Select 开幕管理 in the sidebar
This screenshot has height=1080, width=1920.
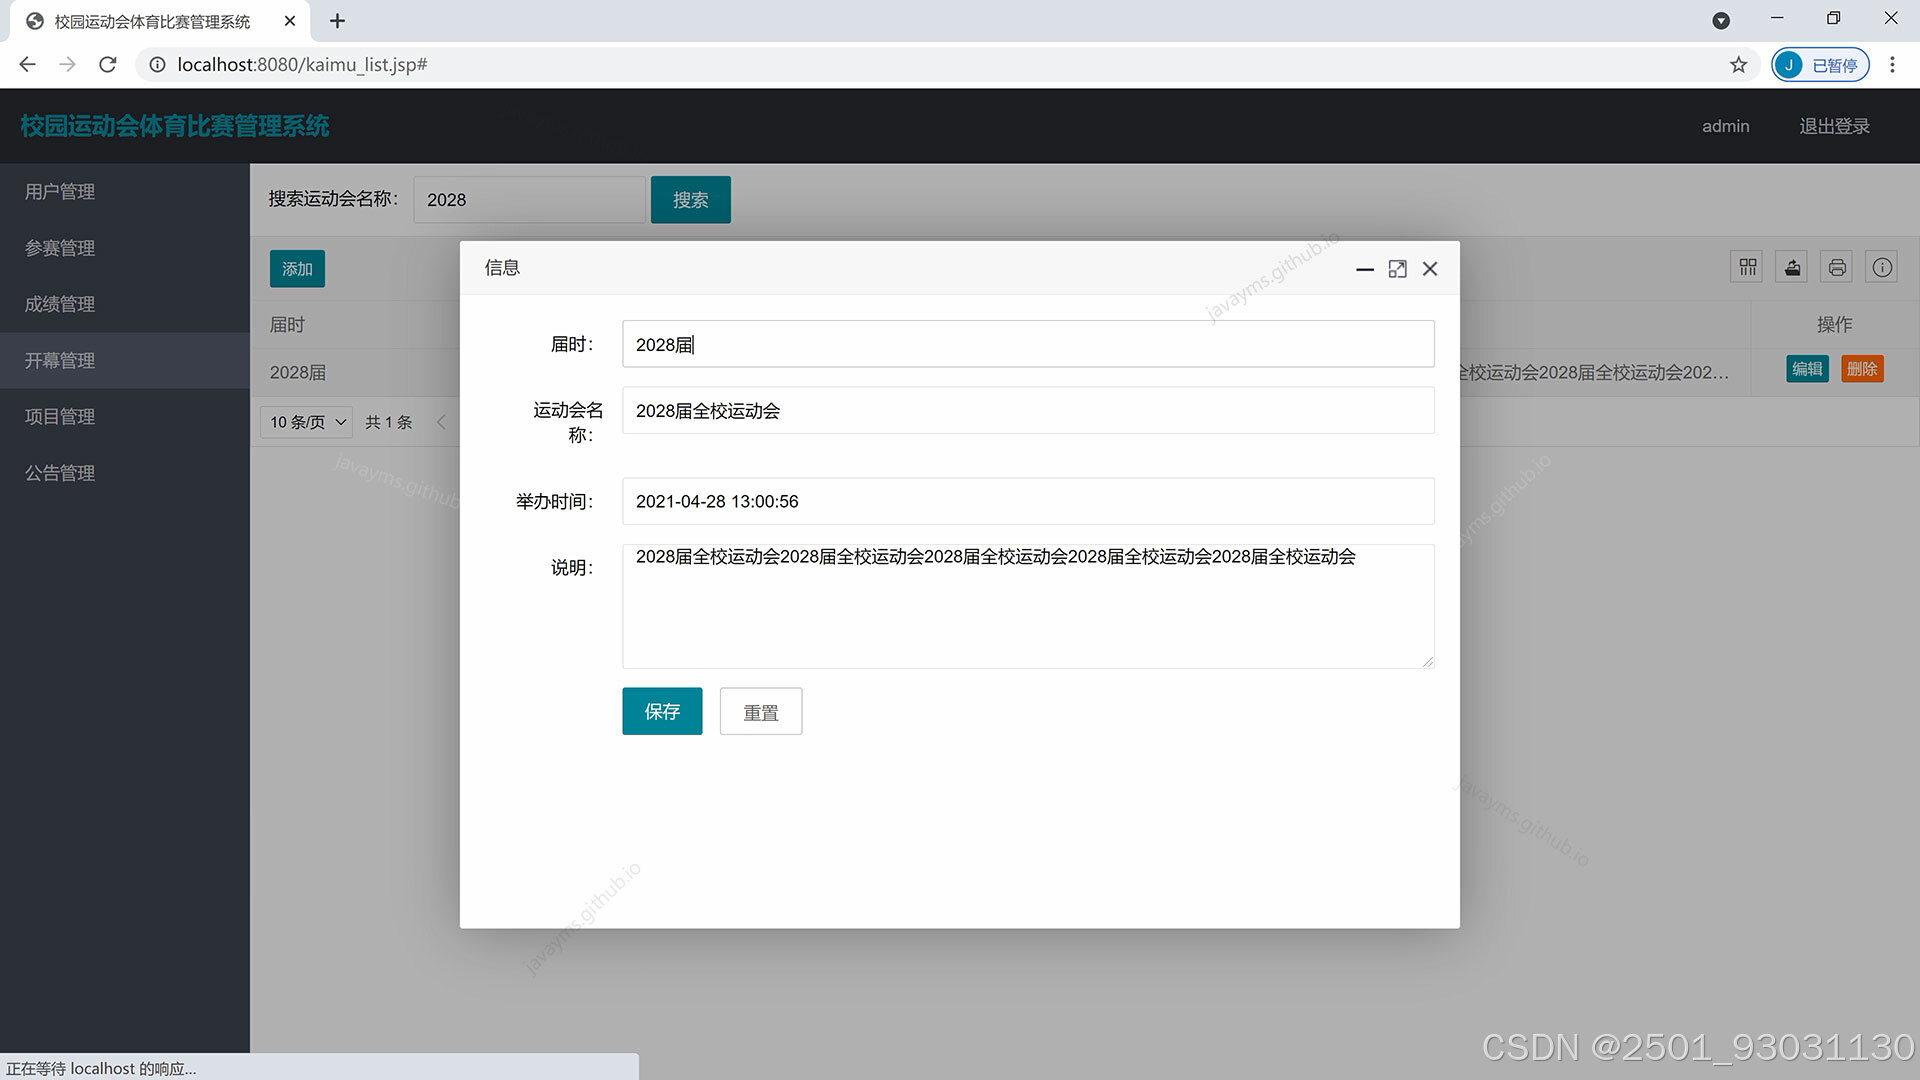point(125,361)
